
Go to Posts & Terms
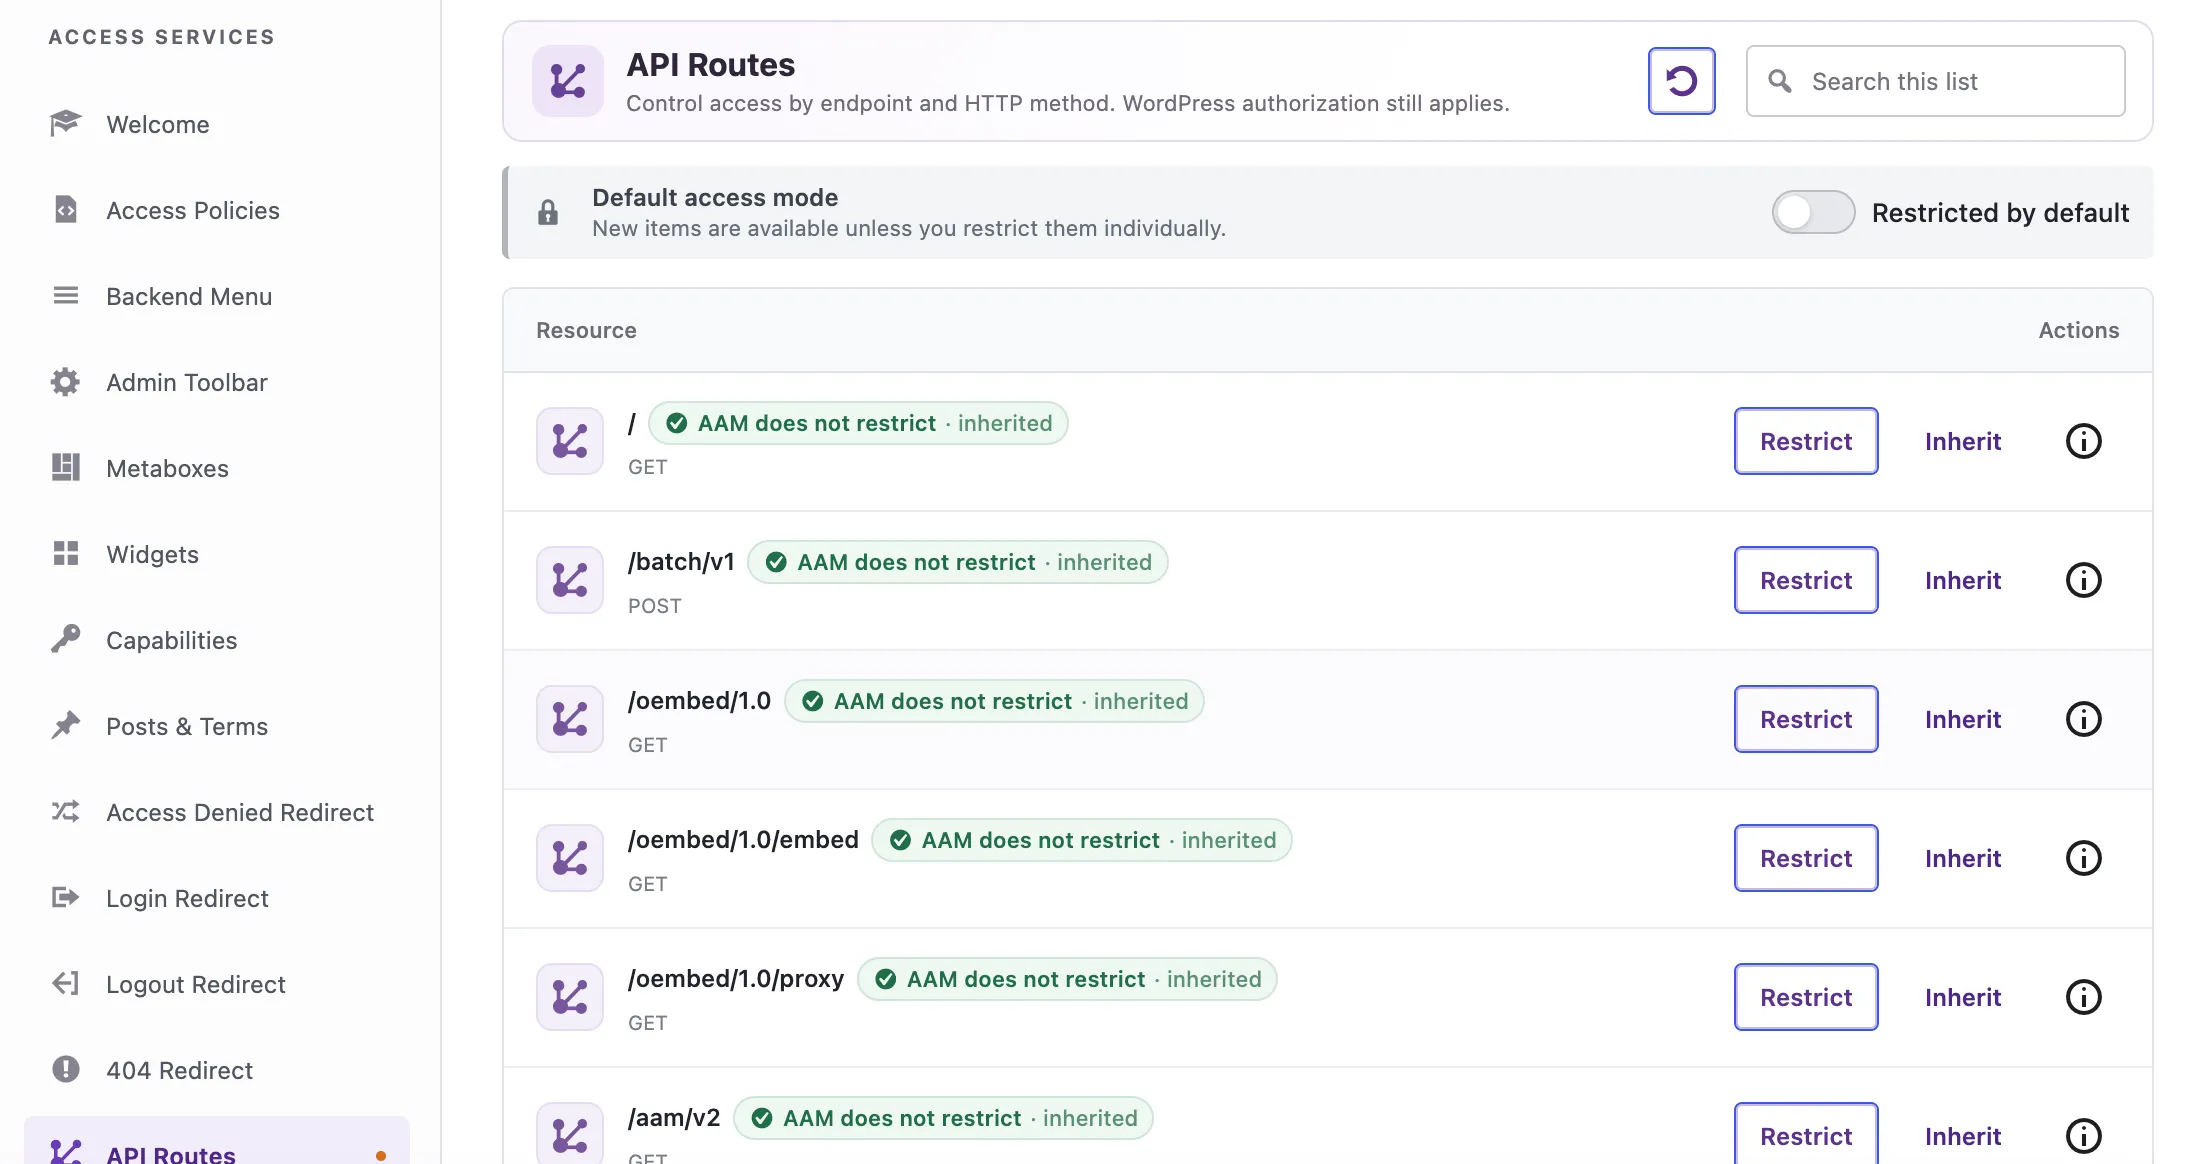coord(216,726)
